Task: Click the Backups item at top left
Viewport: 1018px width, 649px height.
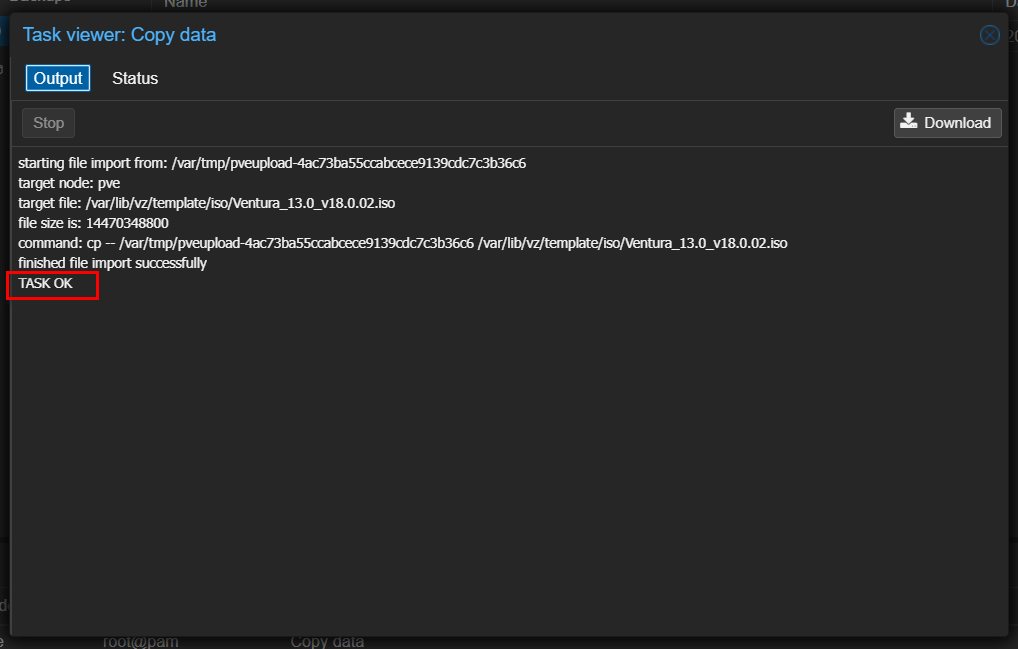Action: (40, 3)
